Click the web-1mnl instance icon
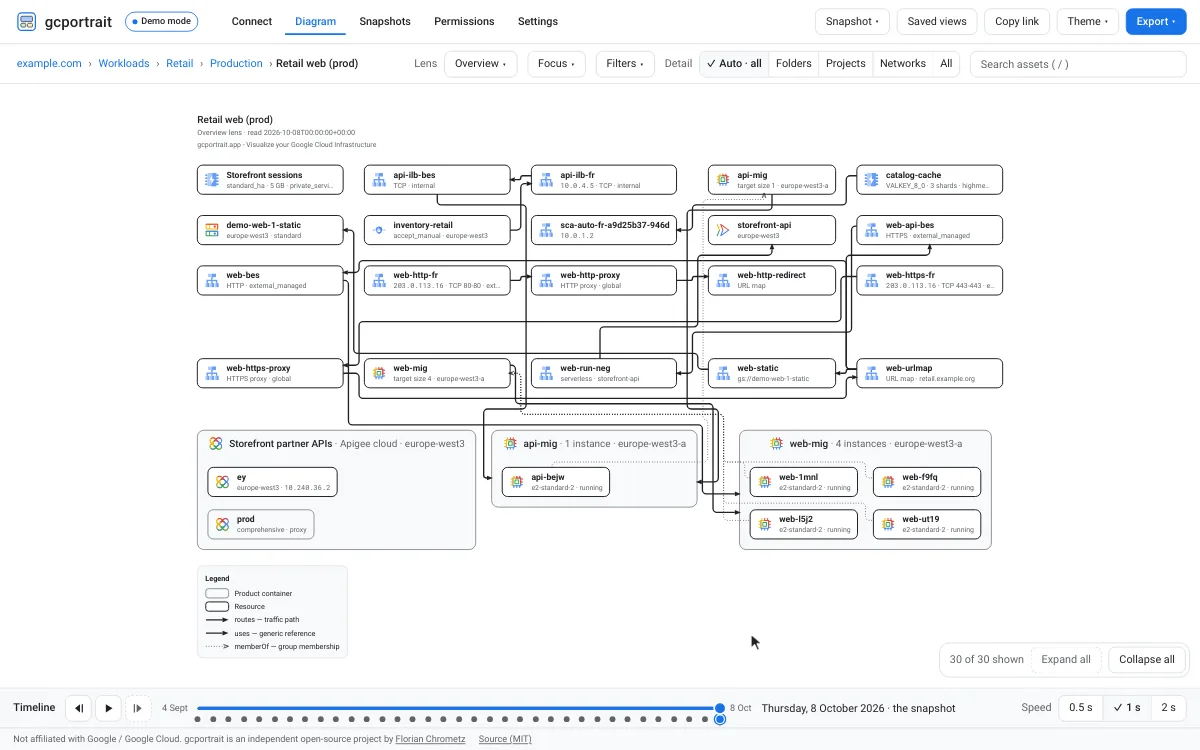Image resolution: width=1200 pixels, height=750 pixels. (764, 482)
